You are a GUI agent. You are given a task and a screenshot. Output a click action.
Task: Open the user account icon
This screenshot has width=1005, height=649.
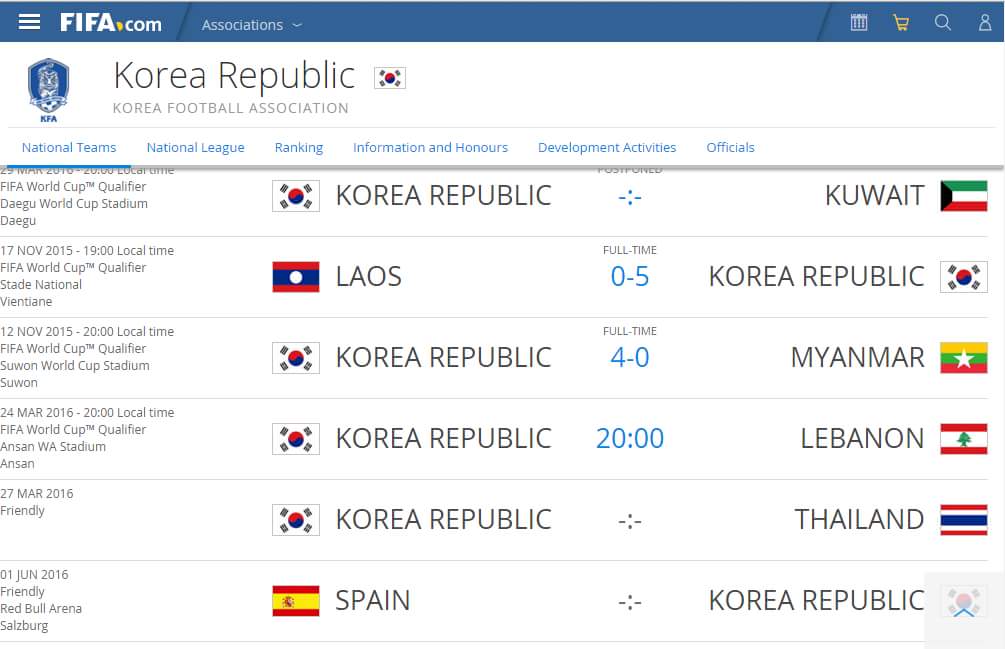click(985, 22)
